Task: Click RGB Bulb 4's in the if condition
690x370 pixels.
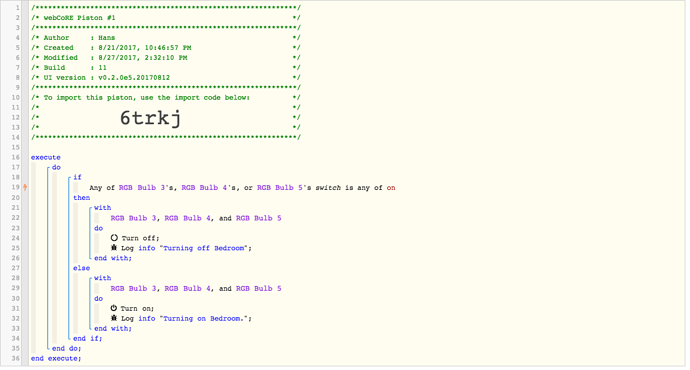Action: point(210,187)
